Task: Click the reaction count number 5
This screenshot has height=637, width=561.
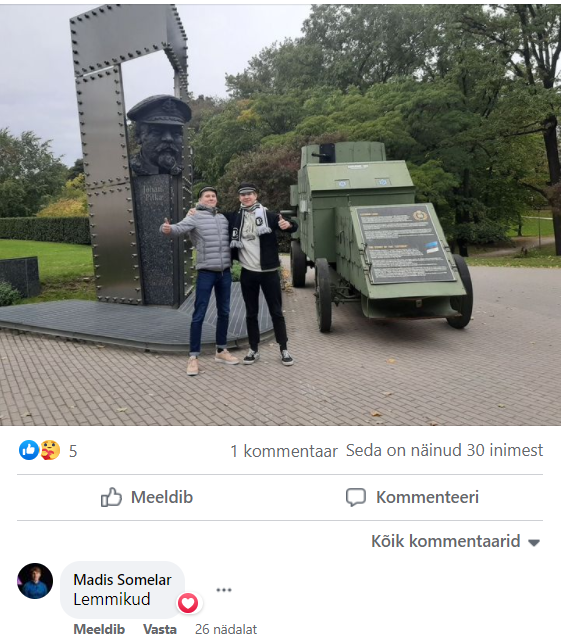Action: pyautogui.click(x=73, y=451)
